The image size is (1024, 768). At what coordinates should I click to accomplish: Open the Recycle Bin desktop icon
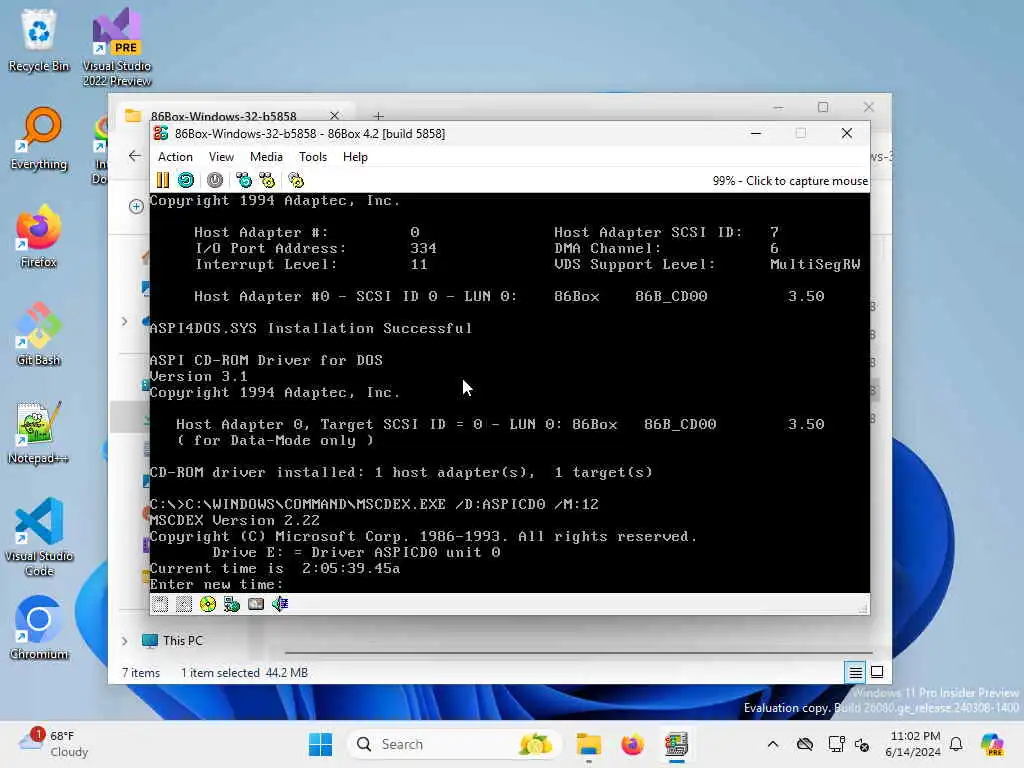[39, 40]
